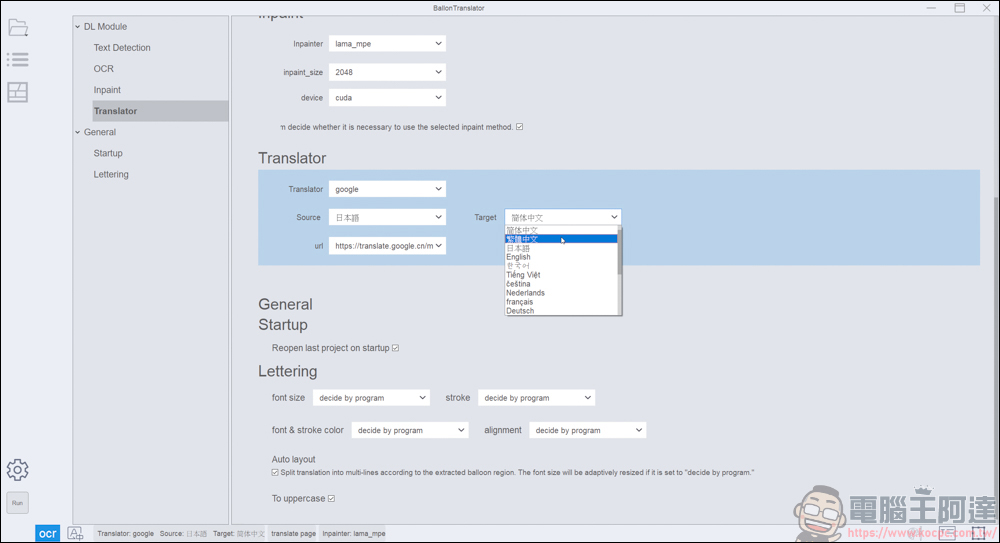The width and height of the screenshot is (1000, 543).
Task: Collapse the DL Module tree section
Action: pyautogui.click(x=78, y=27)
